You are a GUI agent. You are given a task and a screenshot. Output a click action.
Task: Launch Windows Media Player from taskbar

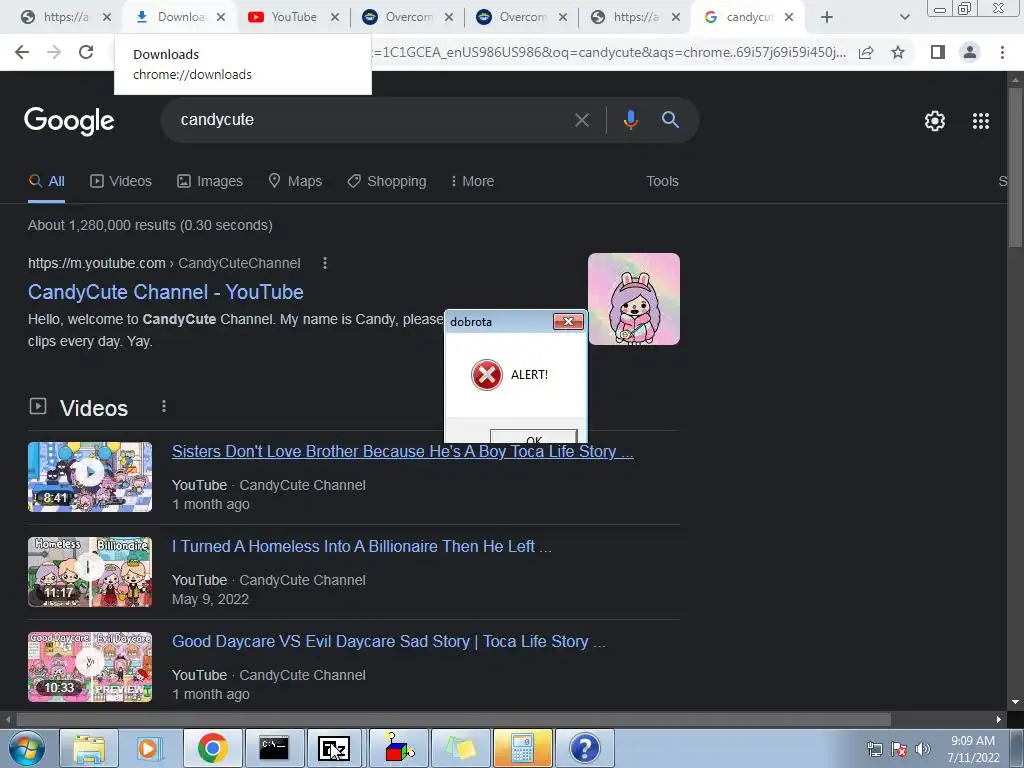150,748
